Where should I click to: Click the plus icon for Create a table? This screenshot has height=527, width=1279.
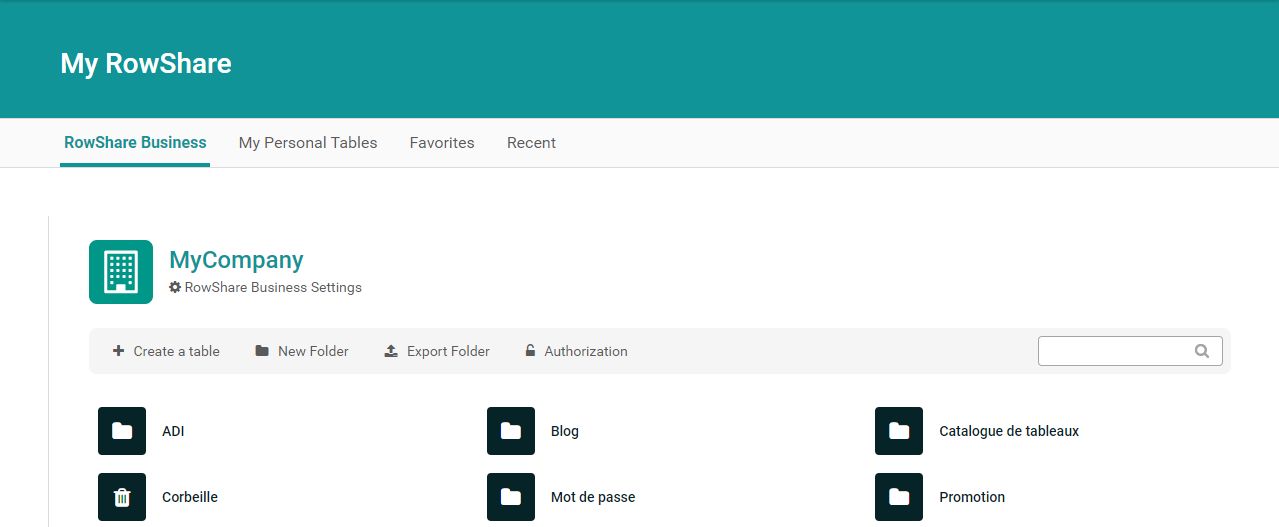[x=118, y=351]
